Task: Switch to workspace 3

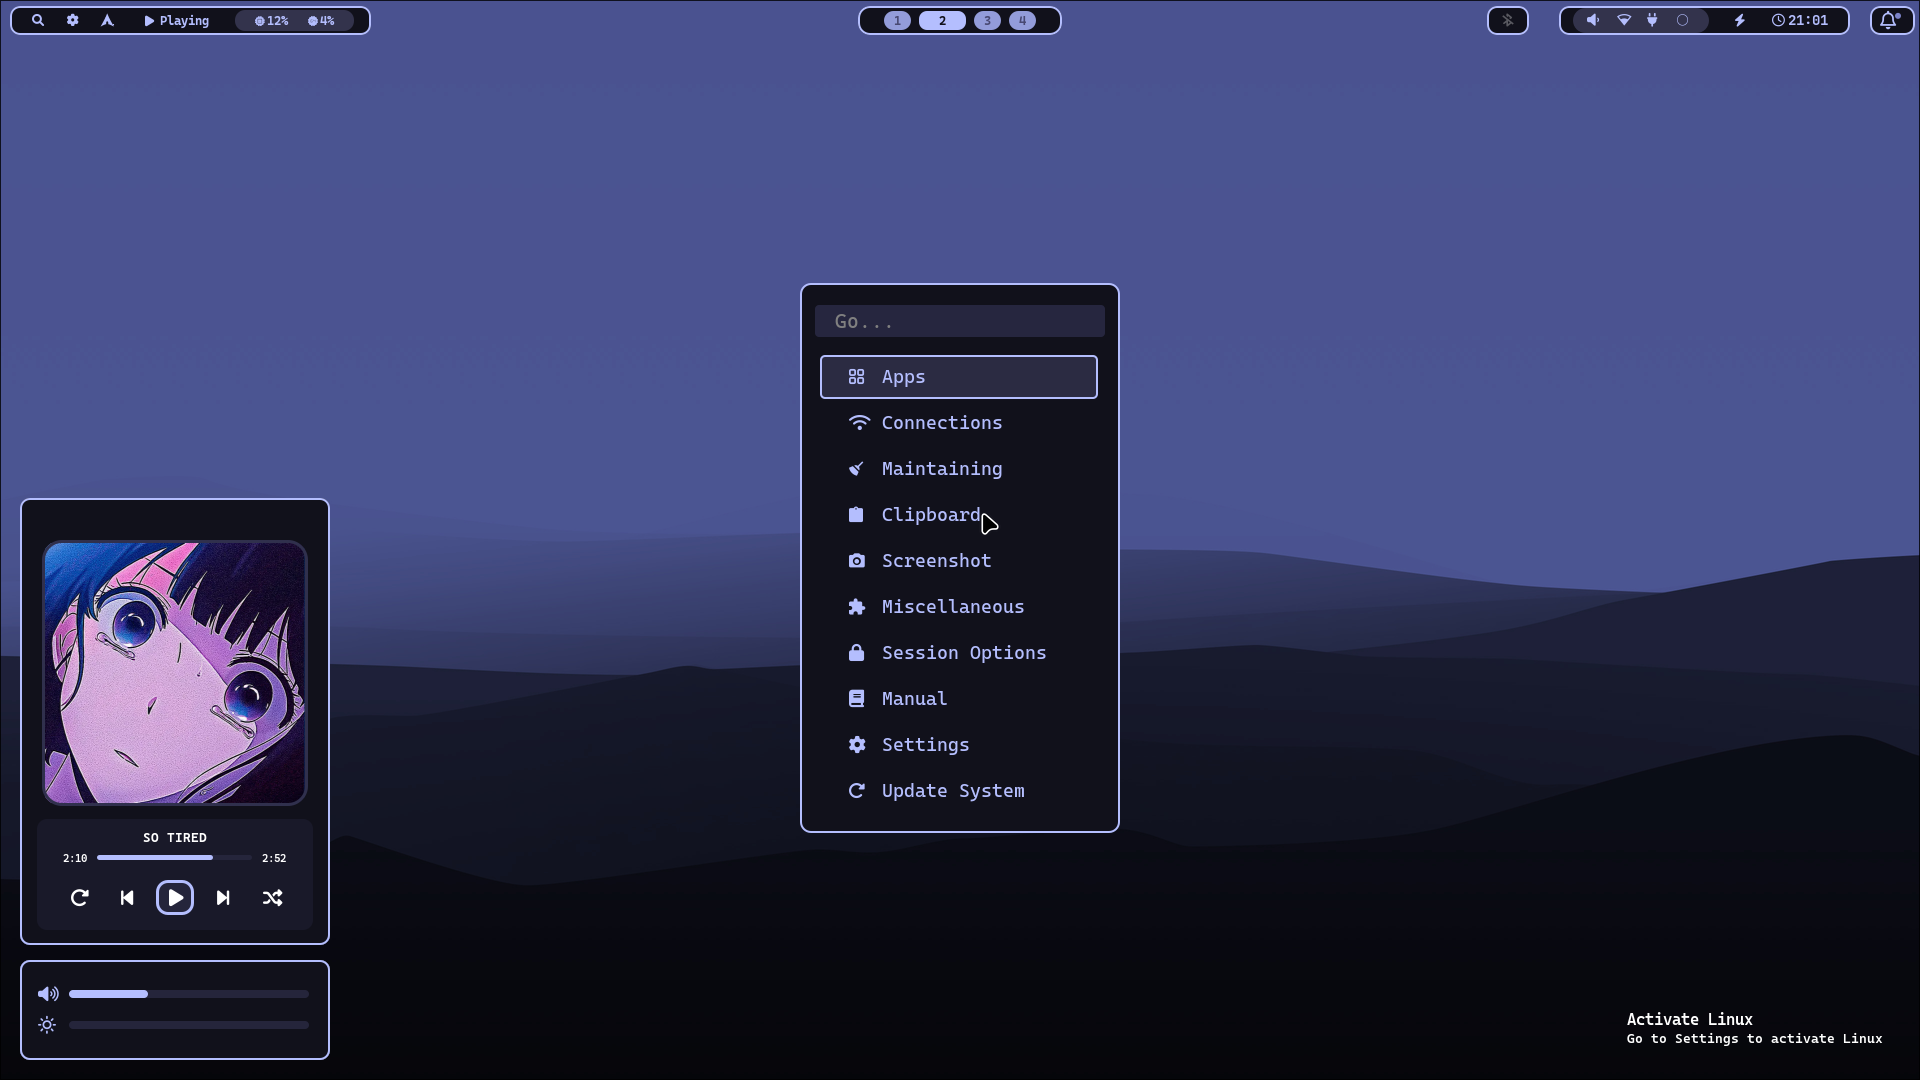Action: [x=987, y=20]
